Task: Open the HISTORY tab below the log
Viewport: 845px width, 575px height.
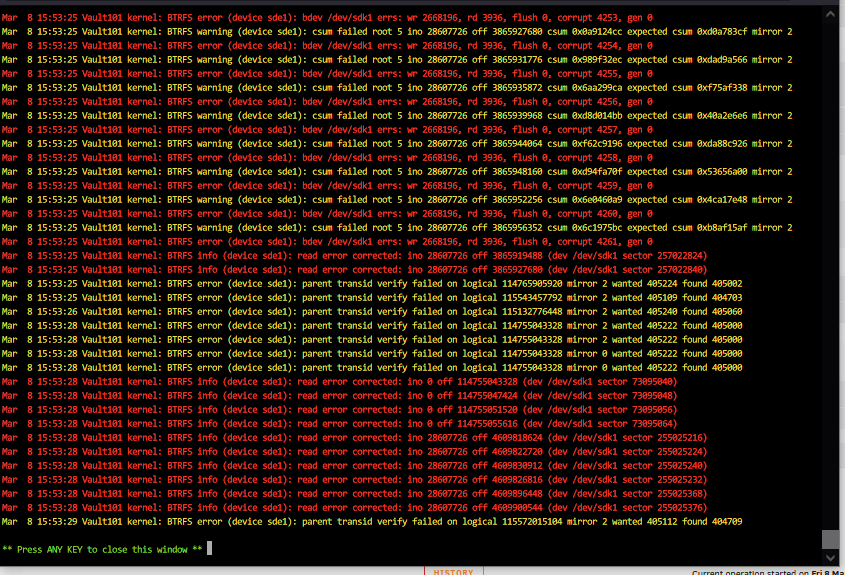Action: pyautogui.click(x=453, y=571)
